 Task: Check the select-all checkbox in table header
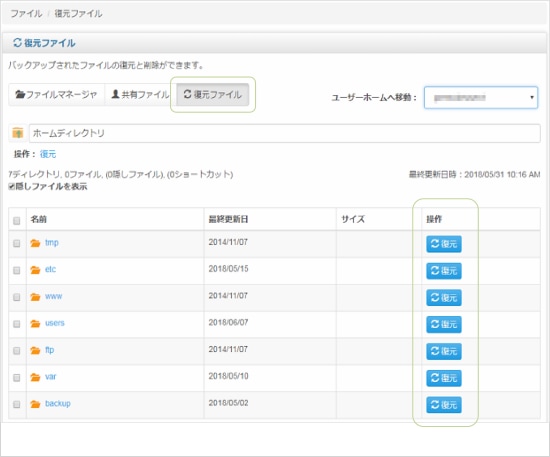coord(16,221)
